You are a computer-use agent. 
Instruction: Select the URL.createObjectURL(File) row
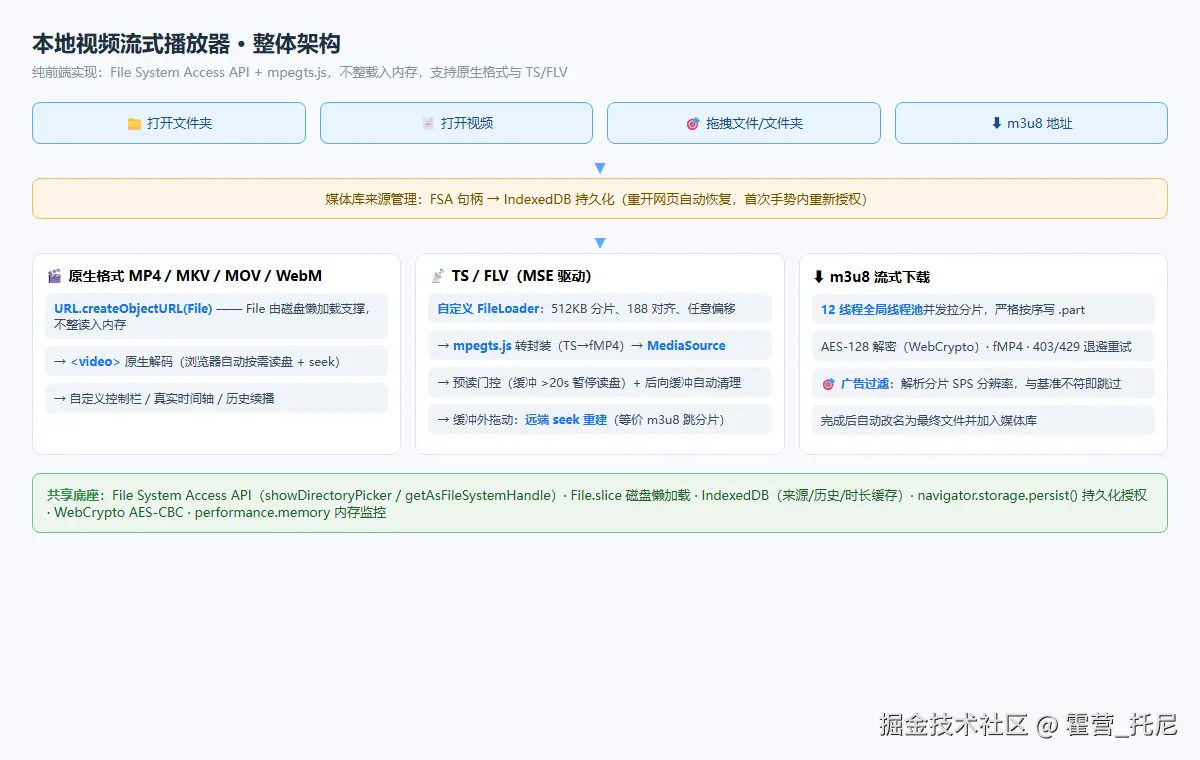tap(216, 316)
